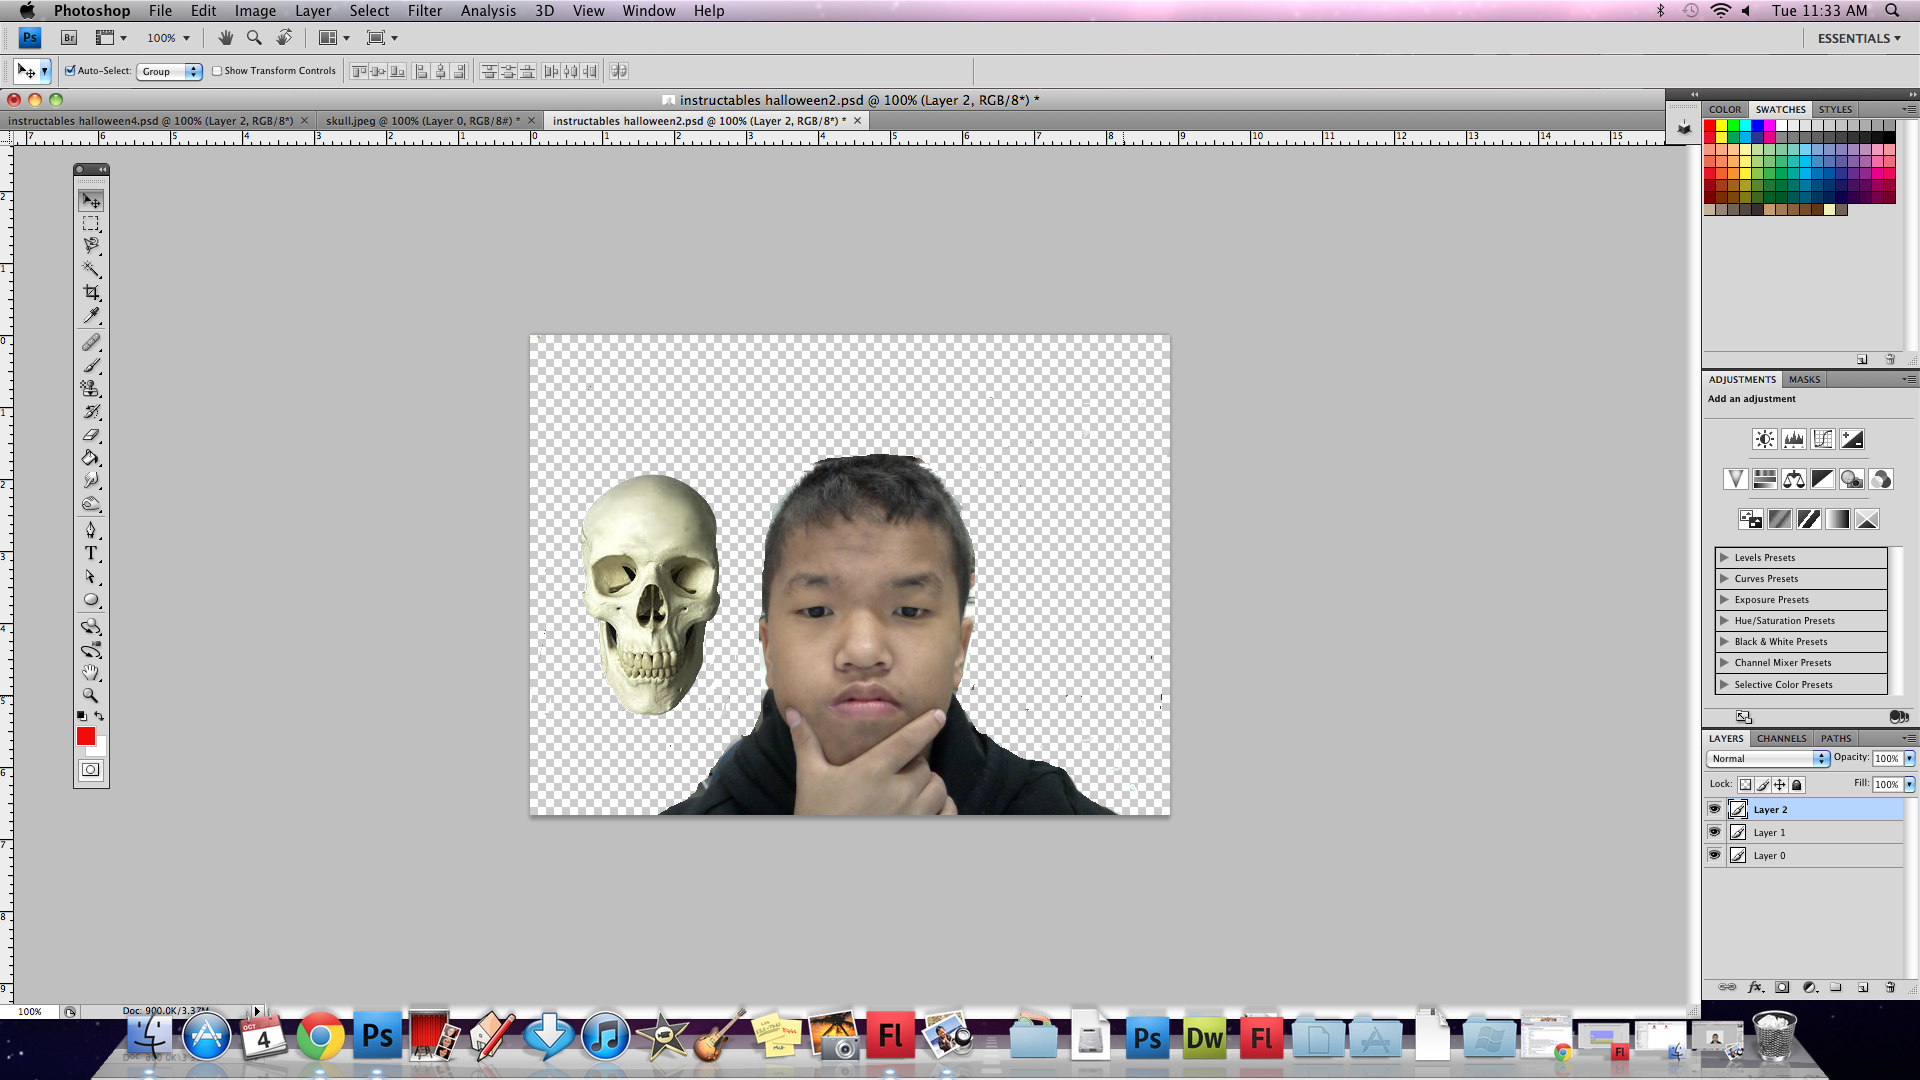This screenshot has width=1920, height=1080.
Task: Open the Filter menu
Action: [x=425, y=11]
